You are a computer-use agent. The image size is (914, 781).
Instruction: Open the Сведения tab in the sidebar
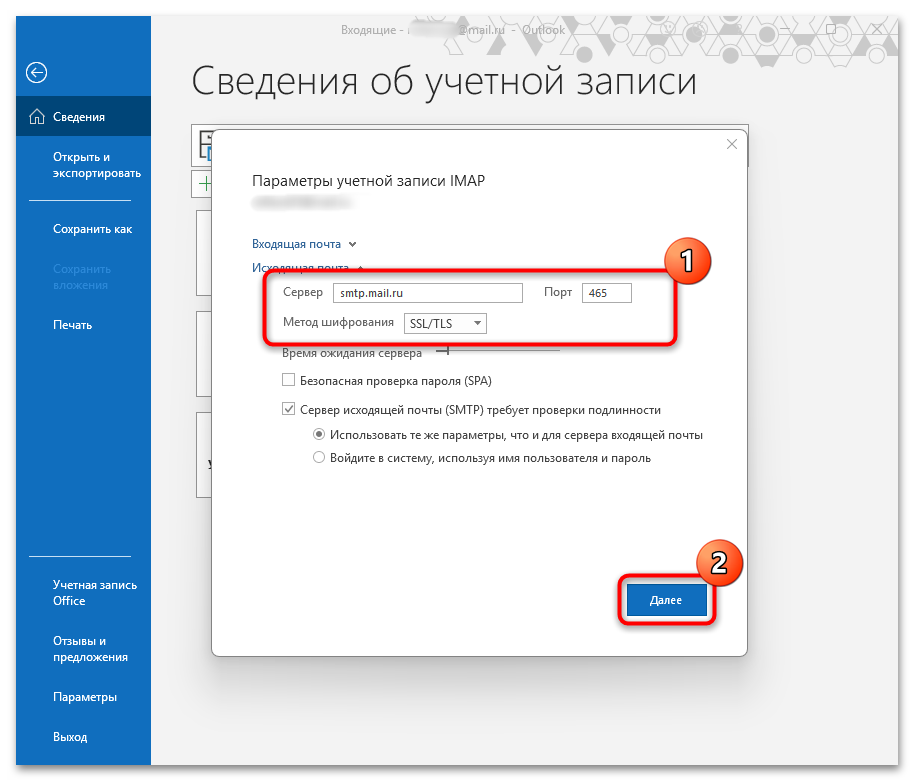[x=83, y=117]
